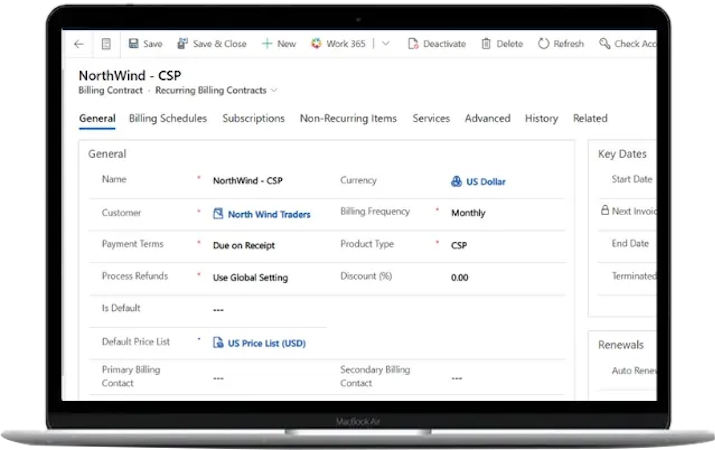The width and height of the screenshot is (715, 450).
Task: Click the Save disk icon
Action: coord(133,43)
